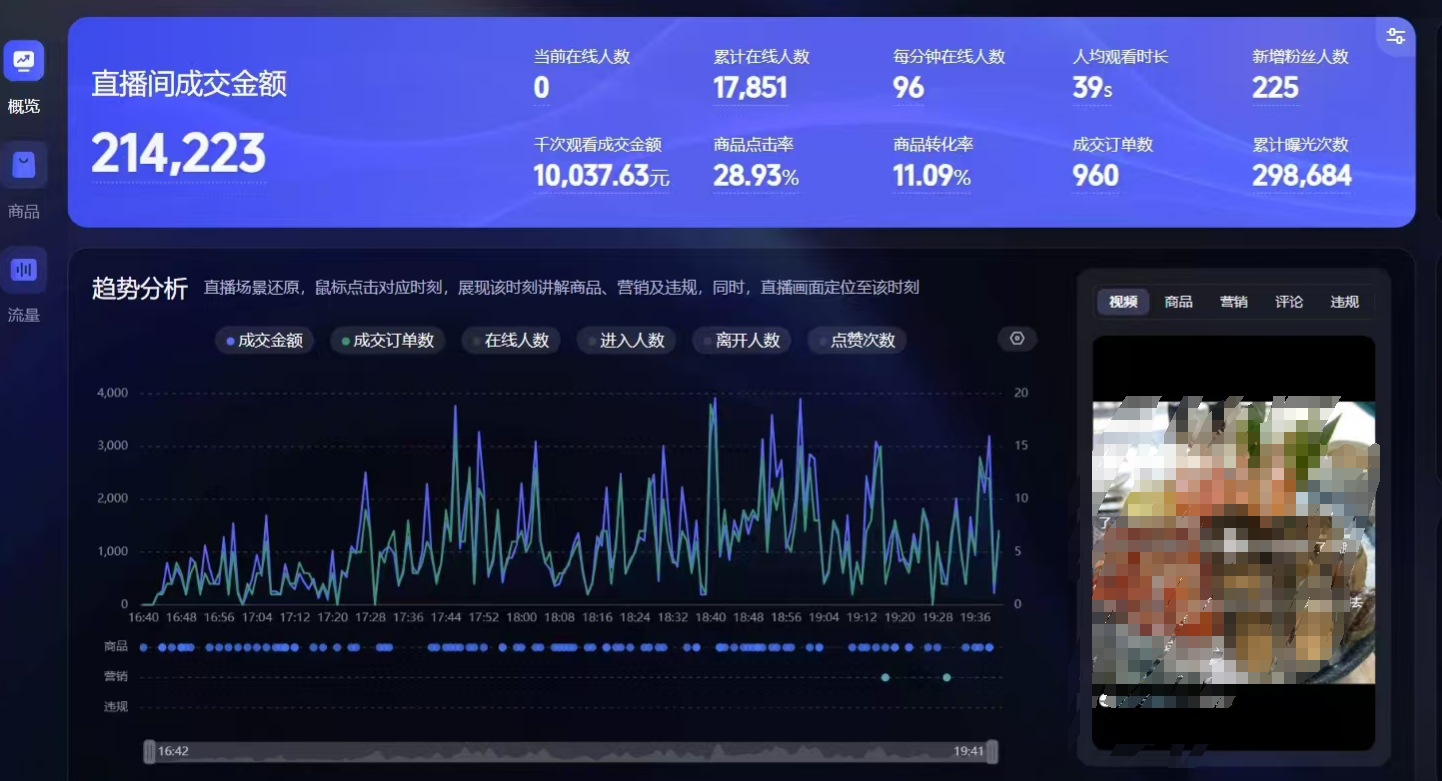The height and width of the screenshot is (781, 1442).
Task: Enable the 进入人数 legend series
Action: tap(627, 341)
